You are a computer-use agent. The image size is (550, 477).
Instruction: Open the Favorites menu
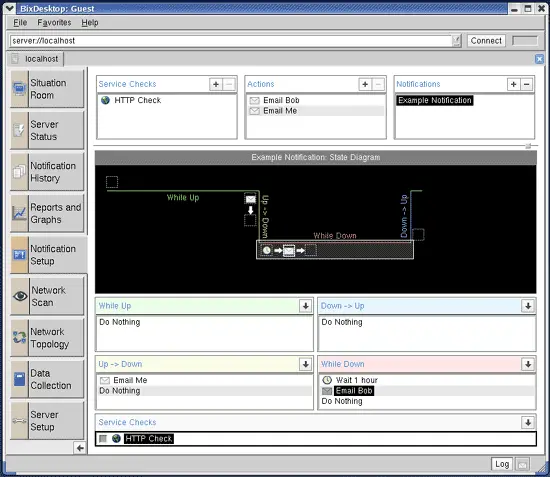54,22
